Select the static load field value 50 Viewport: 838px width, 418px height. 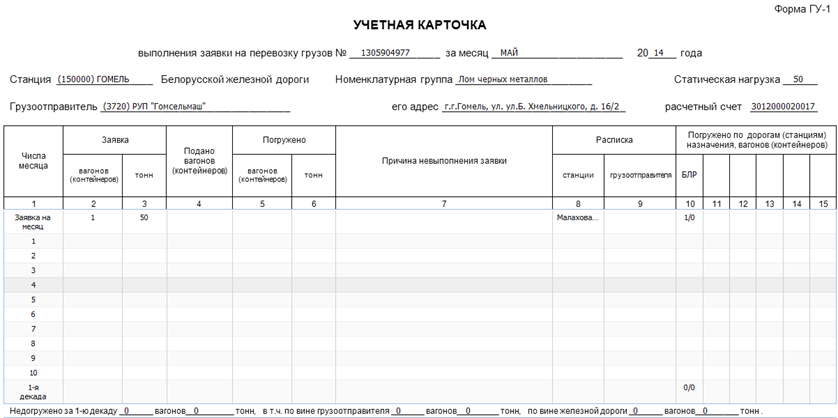click(797, 79)
